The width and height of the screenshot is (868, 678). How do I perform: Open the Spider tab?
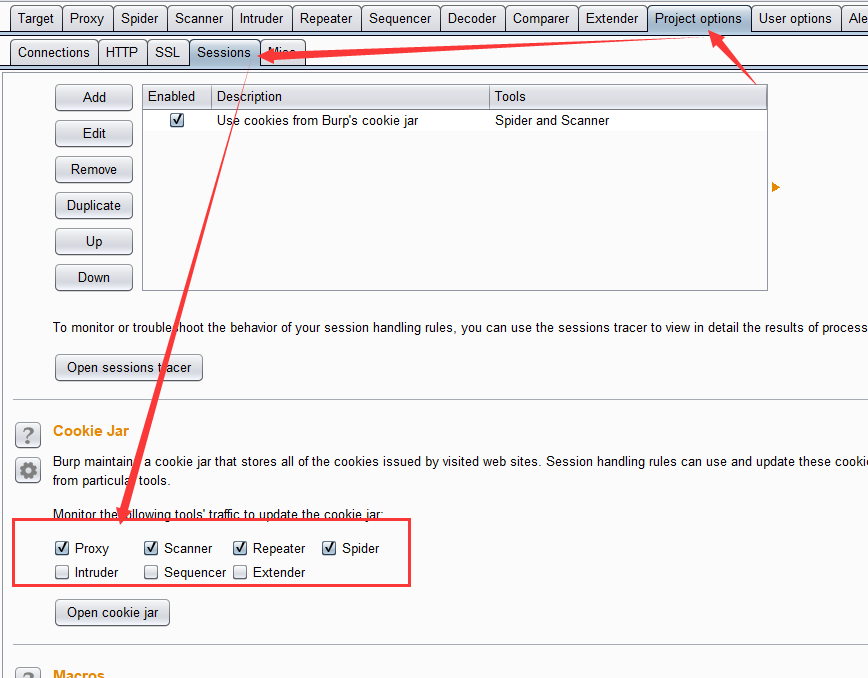point(140,18)
